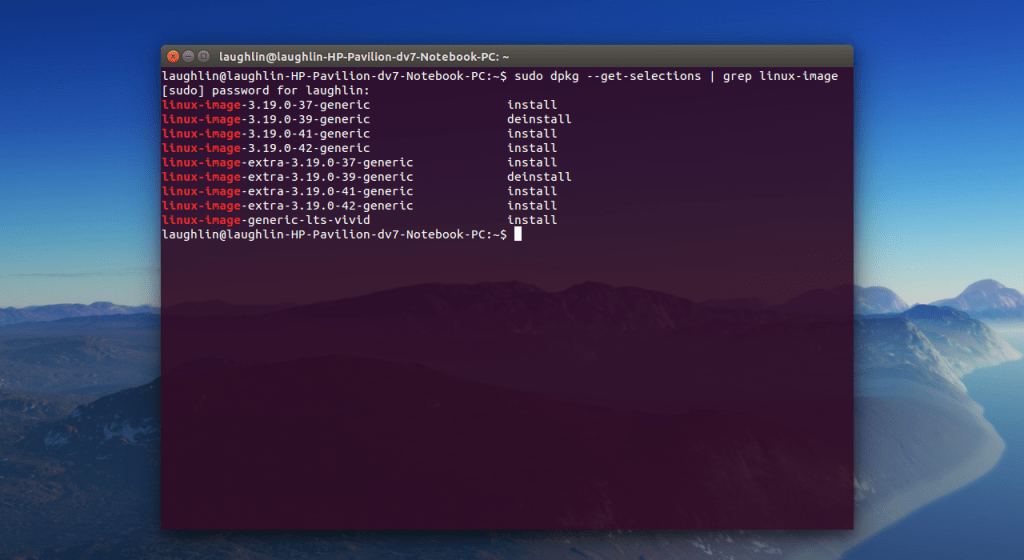The height and width of the screenshot is (560, 1024).
Task: Click the "[sudo] password for laughlin:" line
Action: (266, 91)
